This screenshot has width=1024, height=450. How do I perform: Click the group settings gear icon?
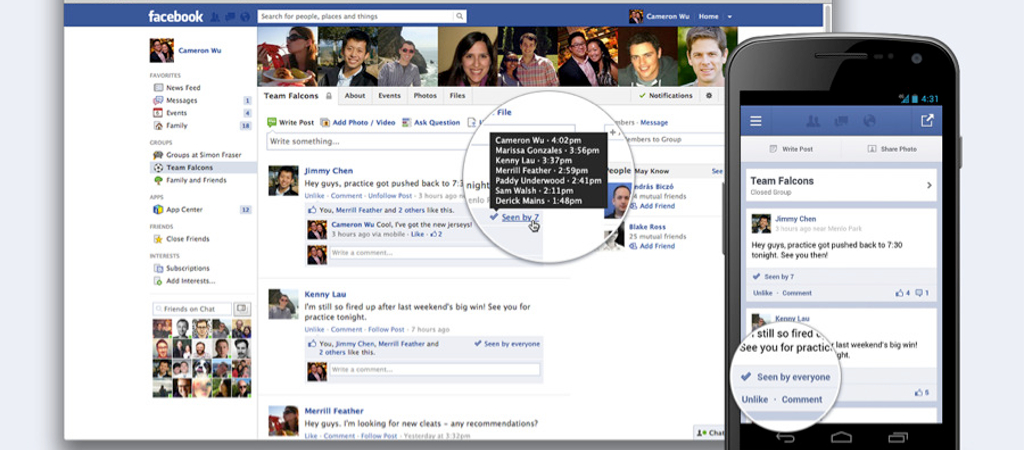tap(709, 95)
